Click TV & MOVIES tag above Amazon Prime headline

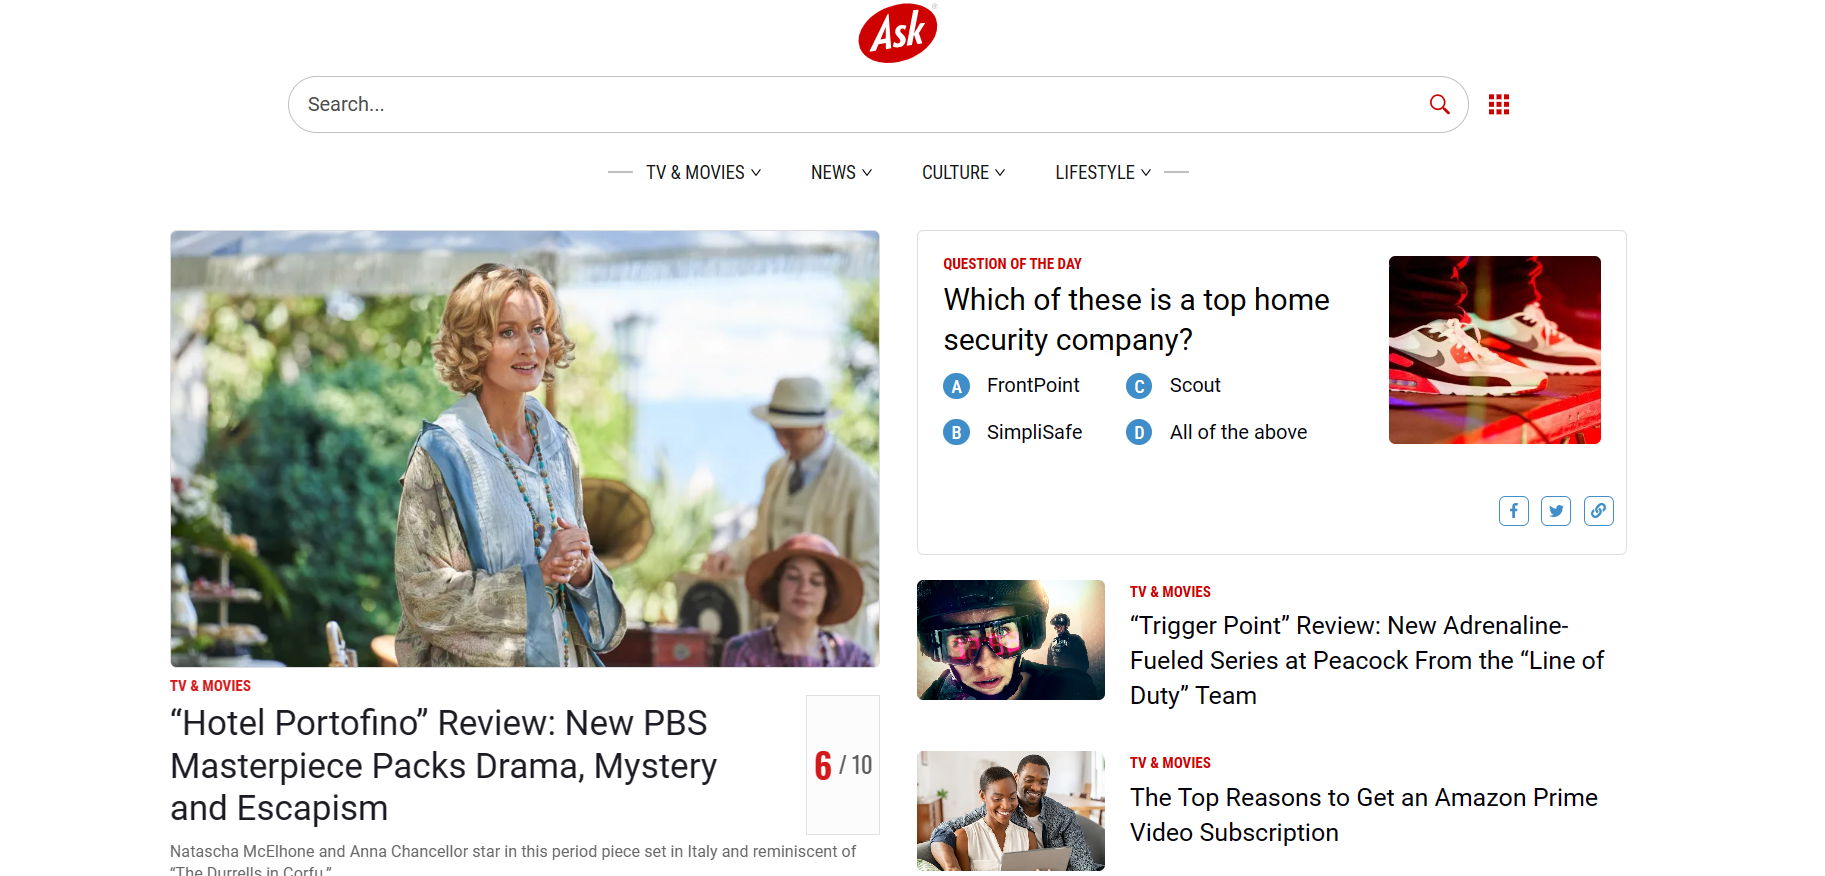(1170, 763)
